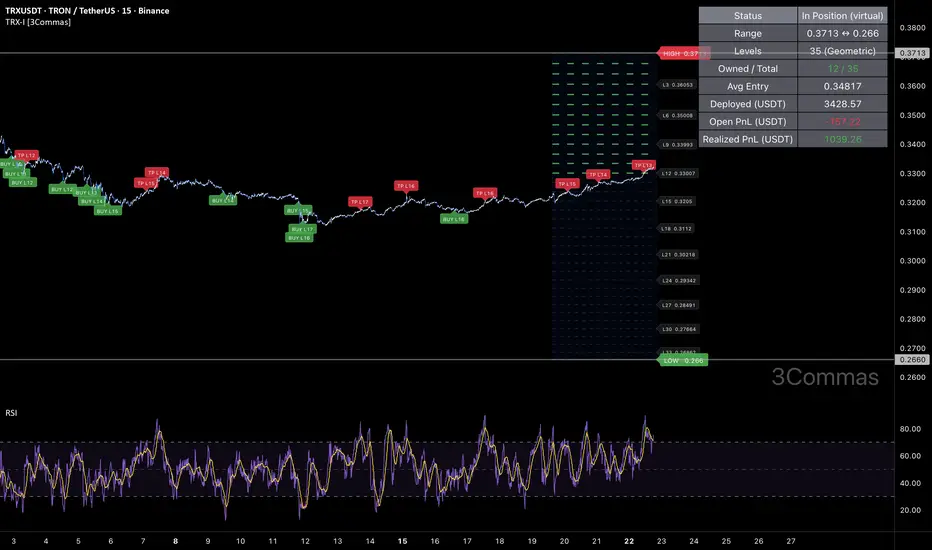This screenshot has height=550, width=932.
Task: Select the TRX-I [3Commas] indicator legend
Action: click(x=38, y=22)
